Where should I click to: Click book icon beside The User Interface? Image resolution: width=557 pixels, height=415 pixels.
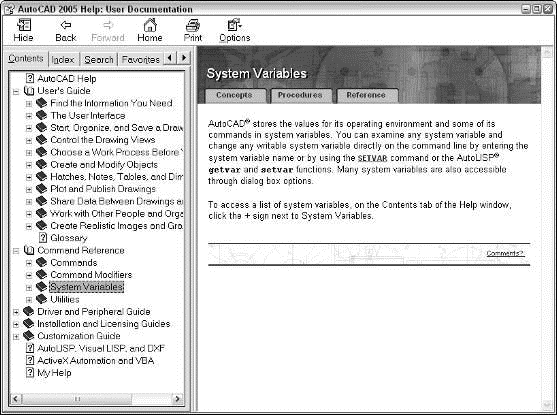(x=42, y=115)
